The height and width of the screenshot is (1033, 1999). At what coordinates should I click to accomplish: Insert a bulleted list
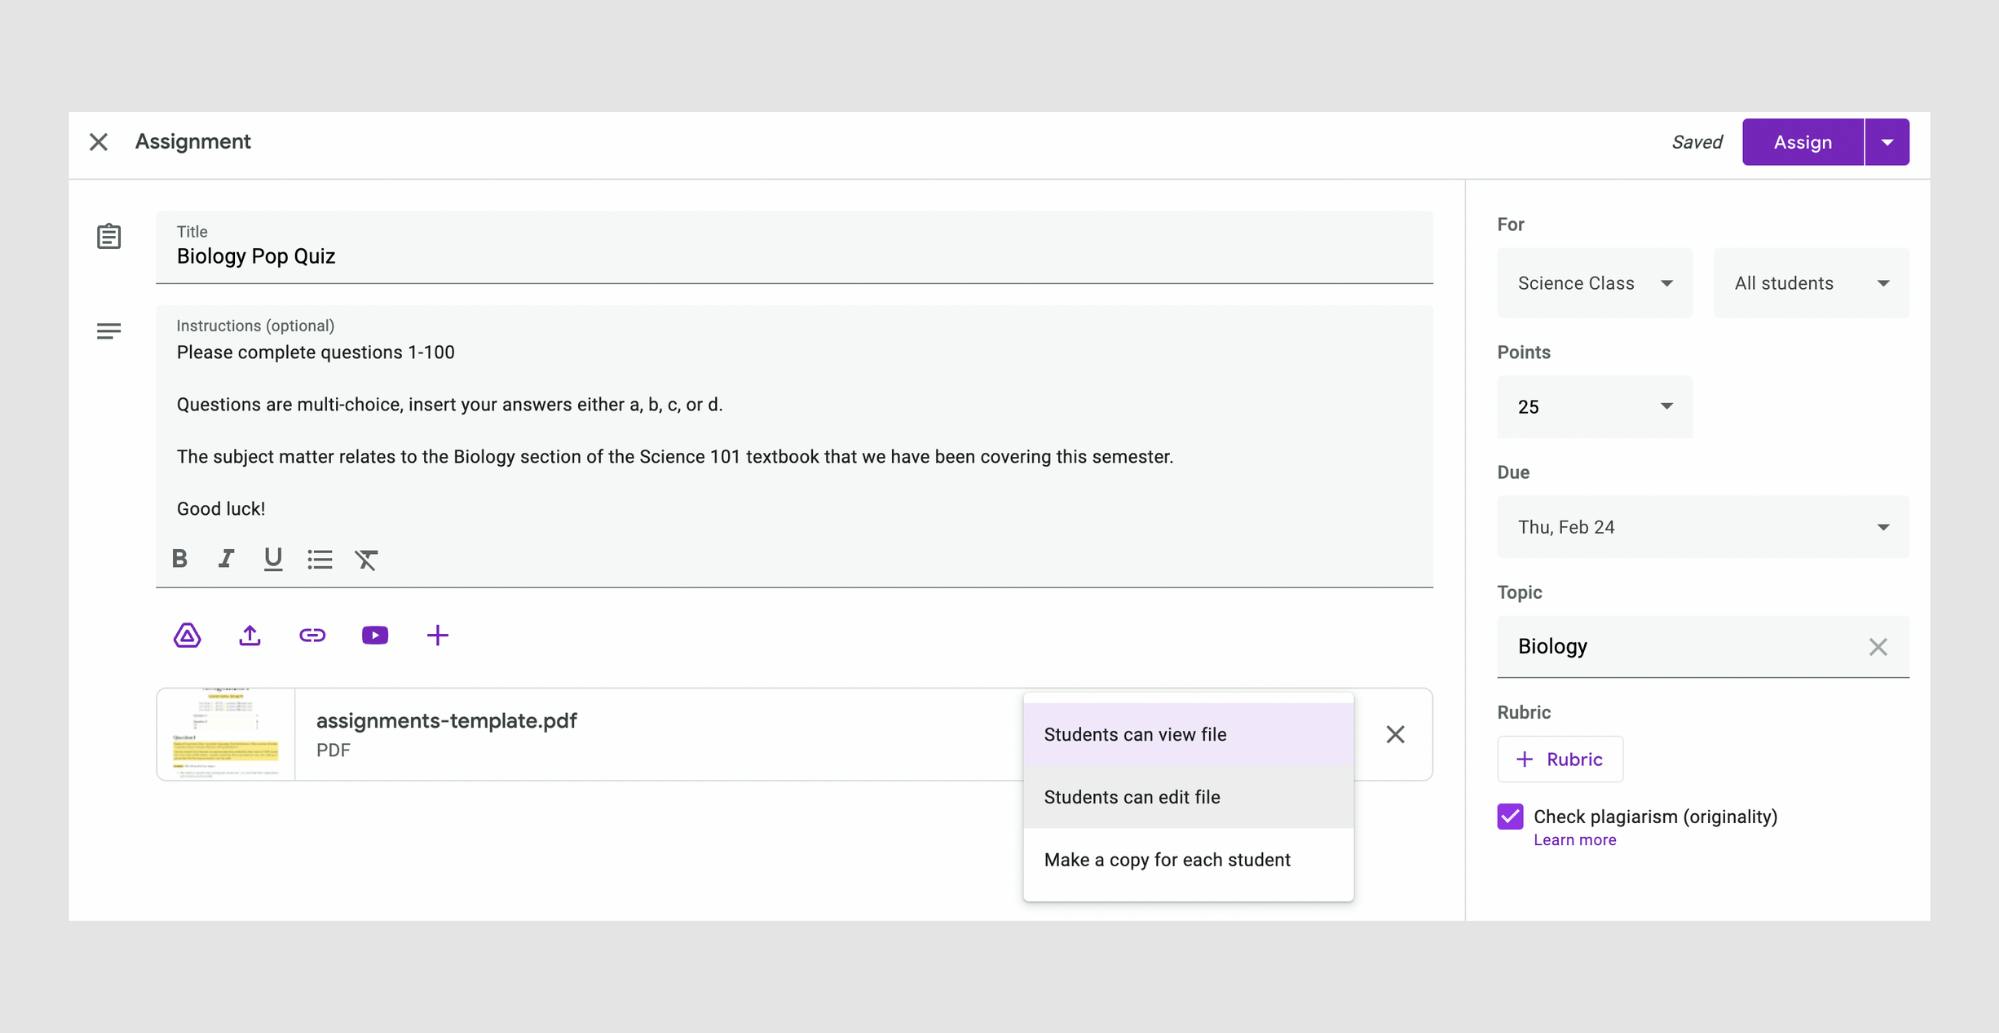(320, 559)
